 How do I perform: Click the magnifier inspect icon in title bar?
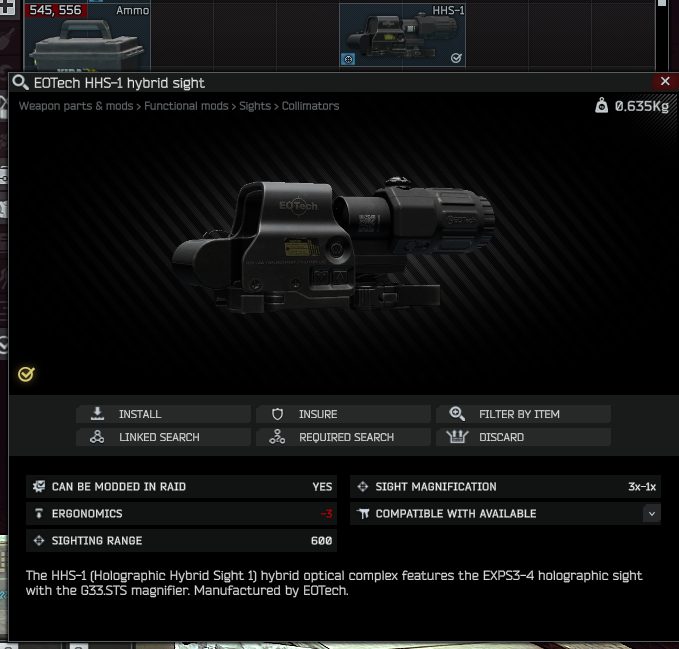click(x=20, y=82)
